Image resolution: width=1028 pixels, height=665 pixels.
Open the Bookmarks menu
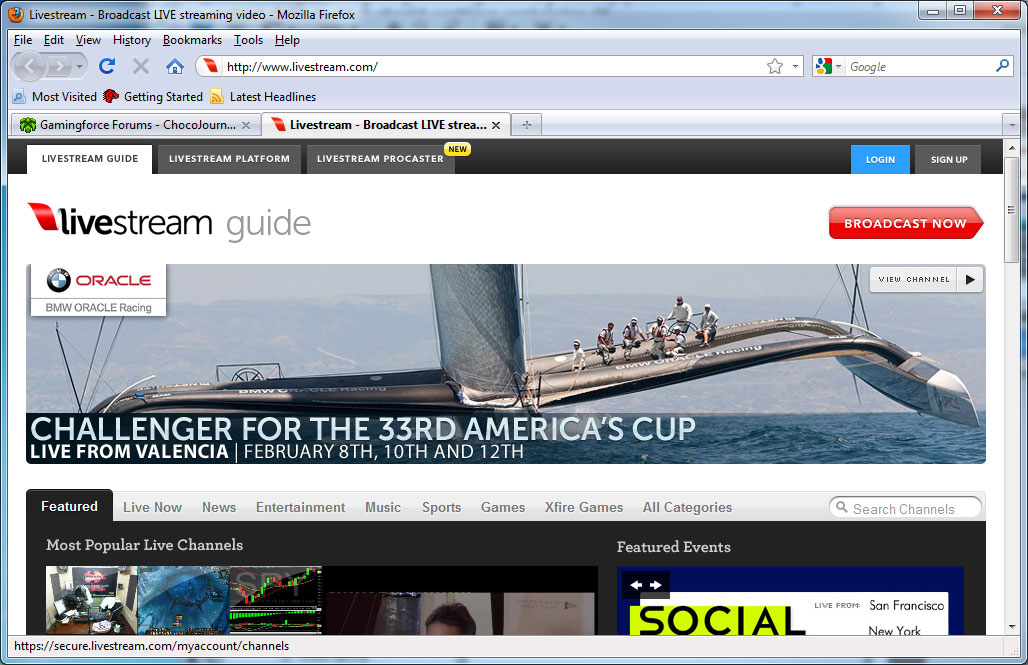coord(192,40)
